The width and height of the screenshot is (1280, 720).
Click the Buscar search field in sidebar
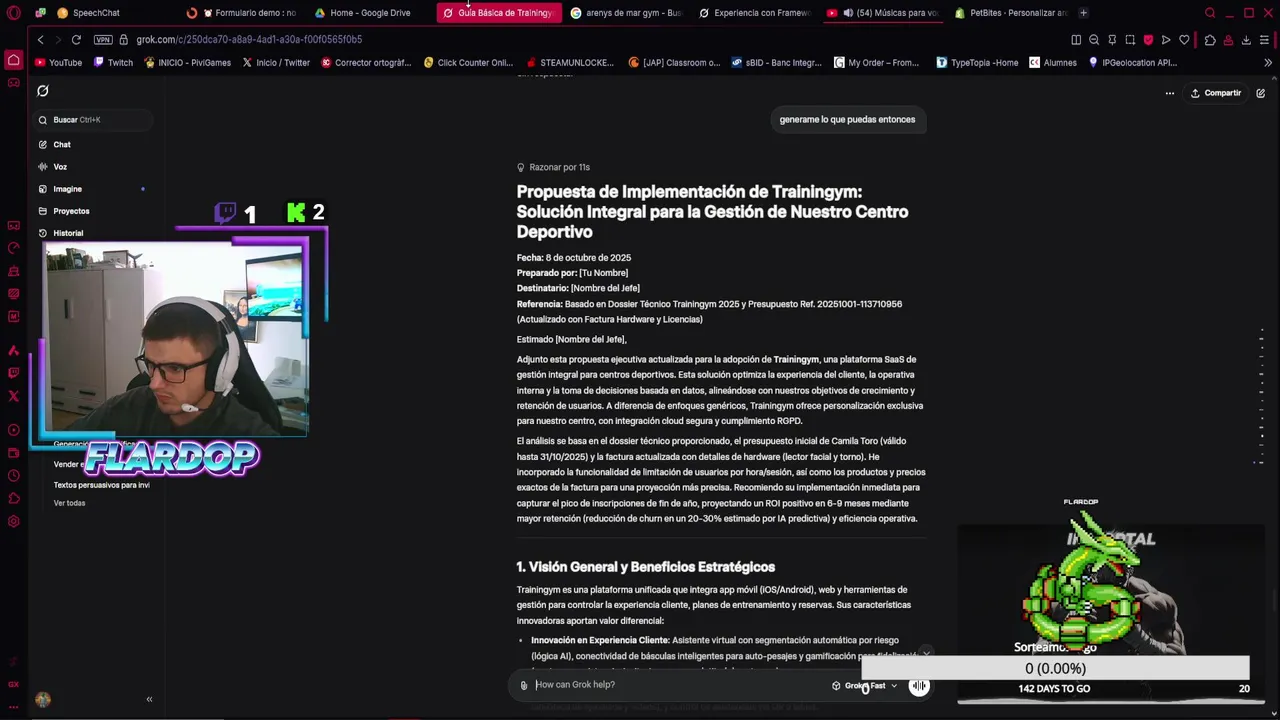(x=95, y=120)
